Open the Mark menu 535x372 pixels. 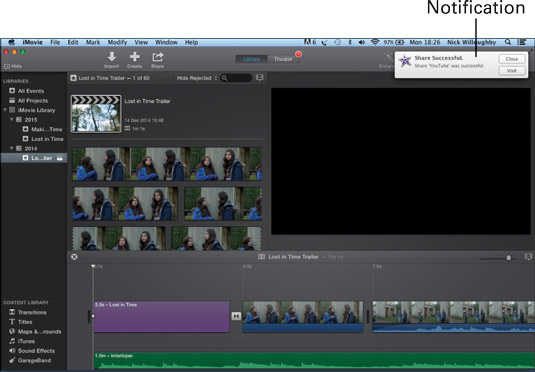(x=93, y=42)
